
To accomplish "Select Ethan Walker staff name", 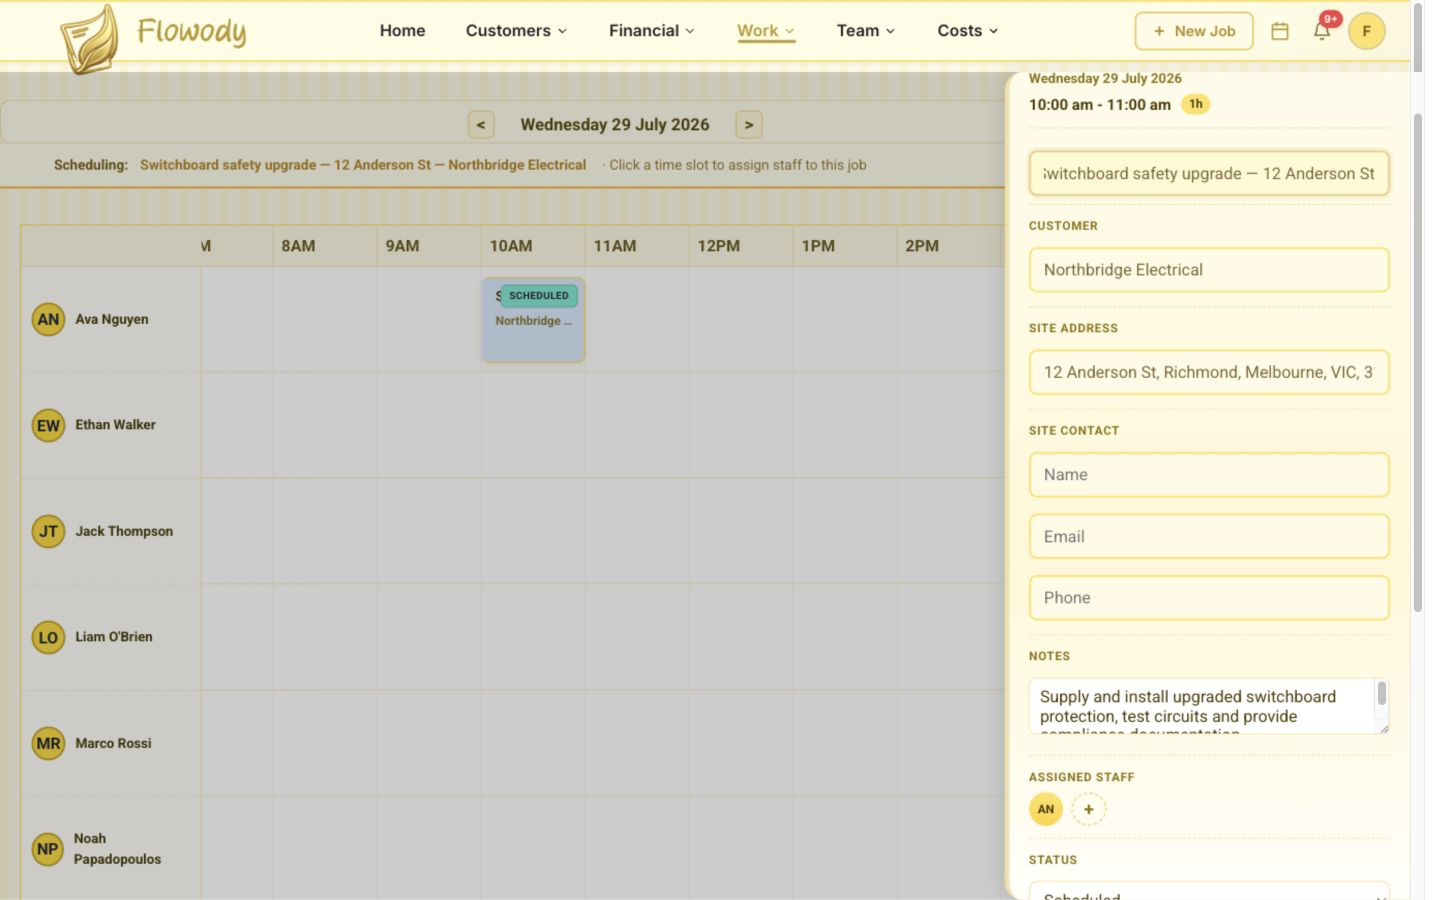I will pos(116,425).
